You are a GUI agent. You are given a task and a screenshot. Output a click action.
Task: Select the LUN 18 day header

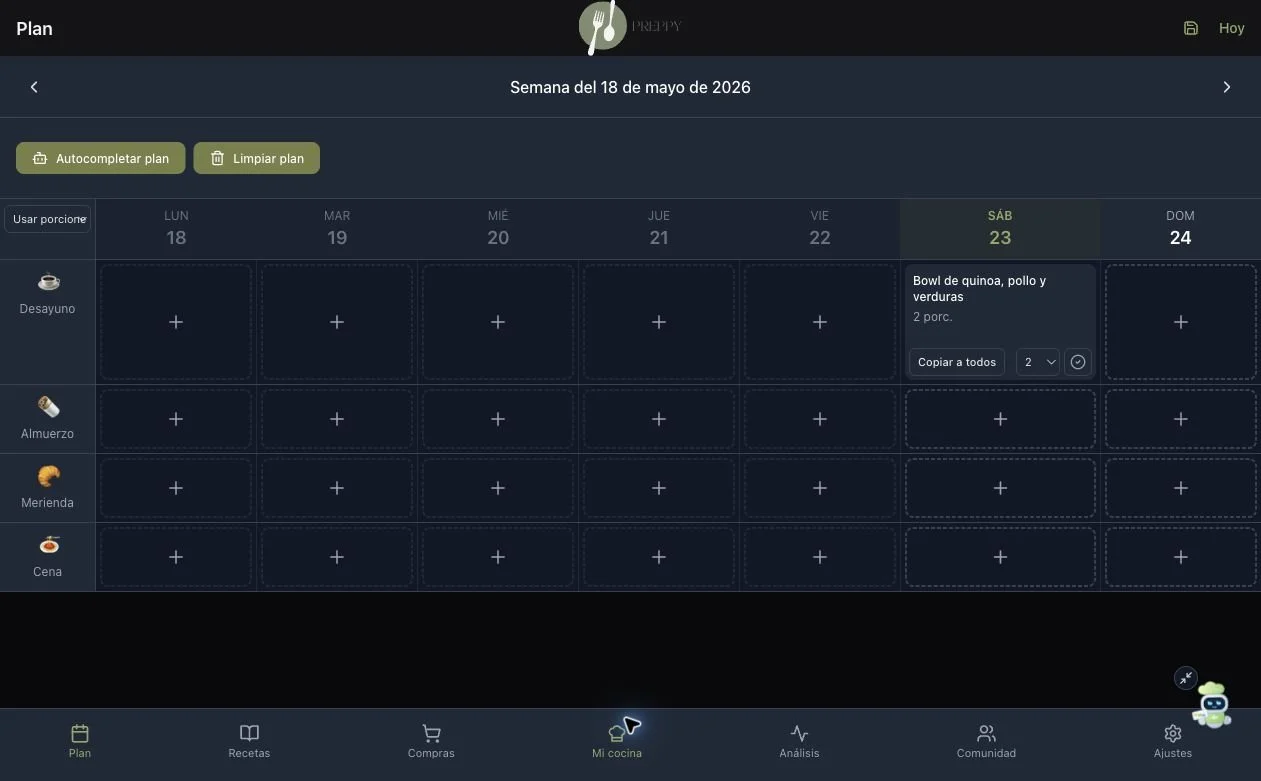coord(176,228)
